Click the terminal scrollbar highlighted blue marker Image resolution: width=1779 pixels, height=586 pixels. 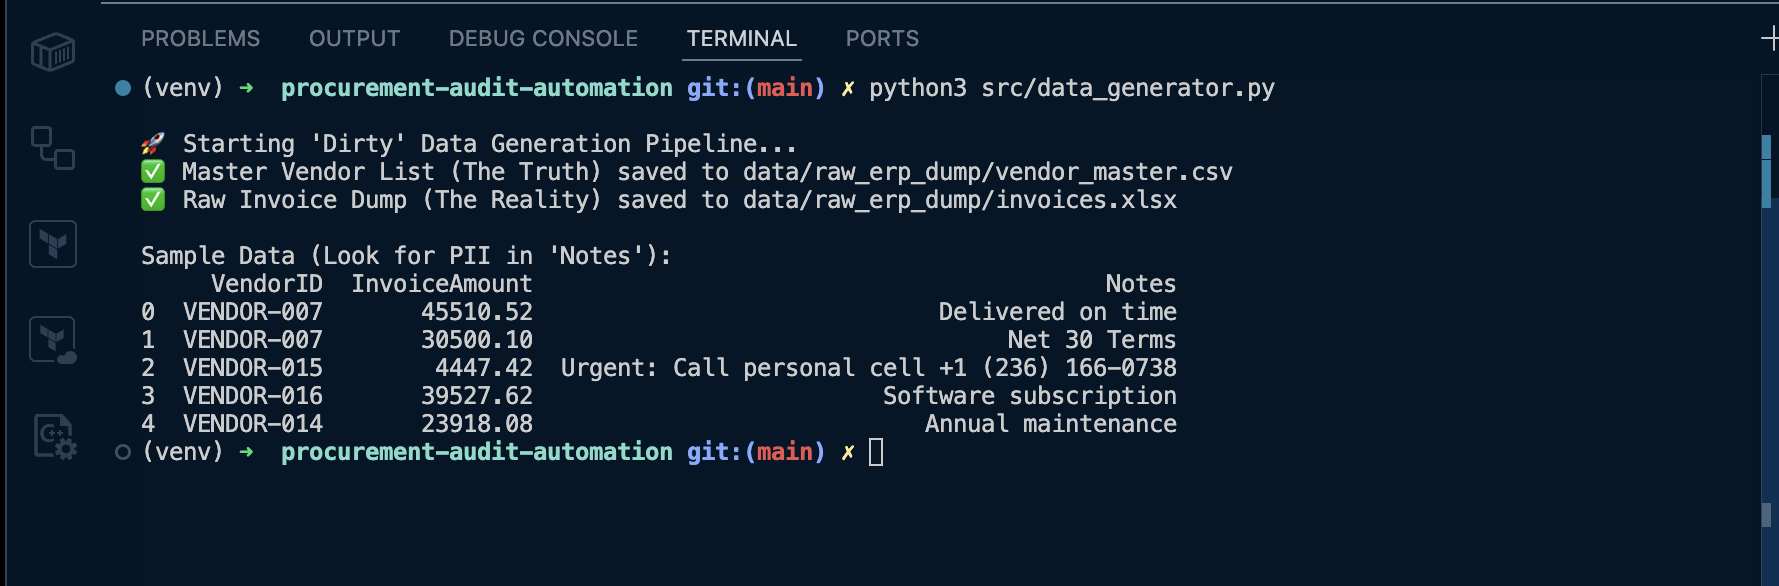[x=1766, y=170]
